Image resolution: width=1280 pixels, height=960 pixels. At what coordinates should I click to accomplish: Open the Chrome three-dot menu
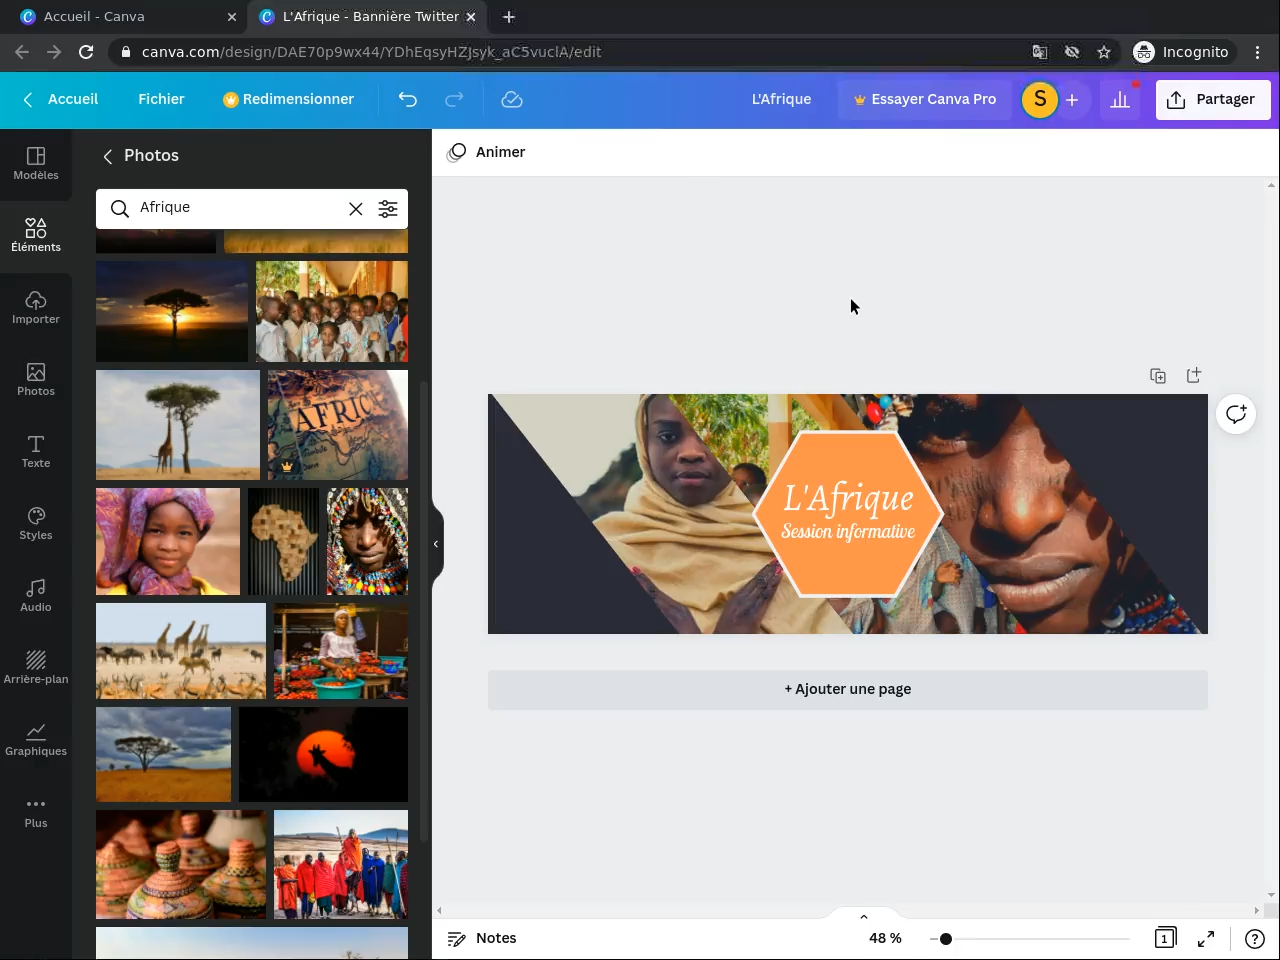(1258, 52)
